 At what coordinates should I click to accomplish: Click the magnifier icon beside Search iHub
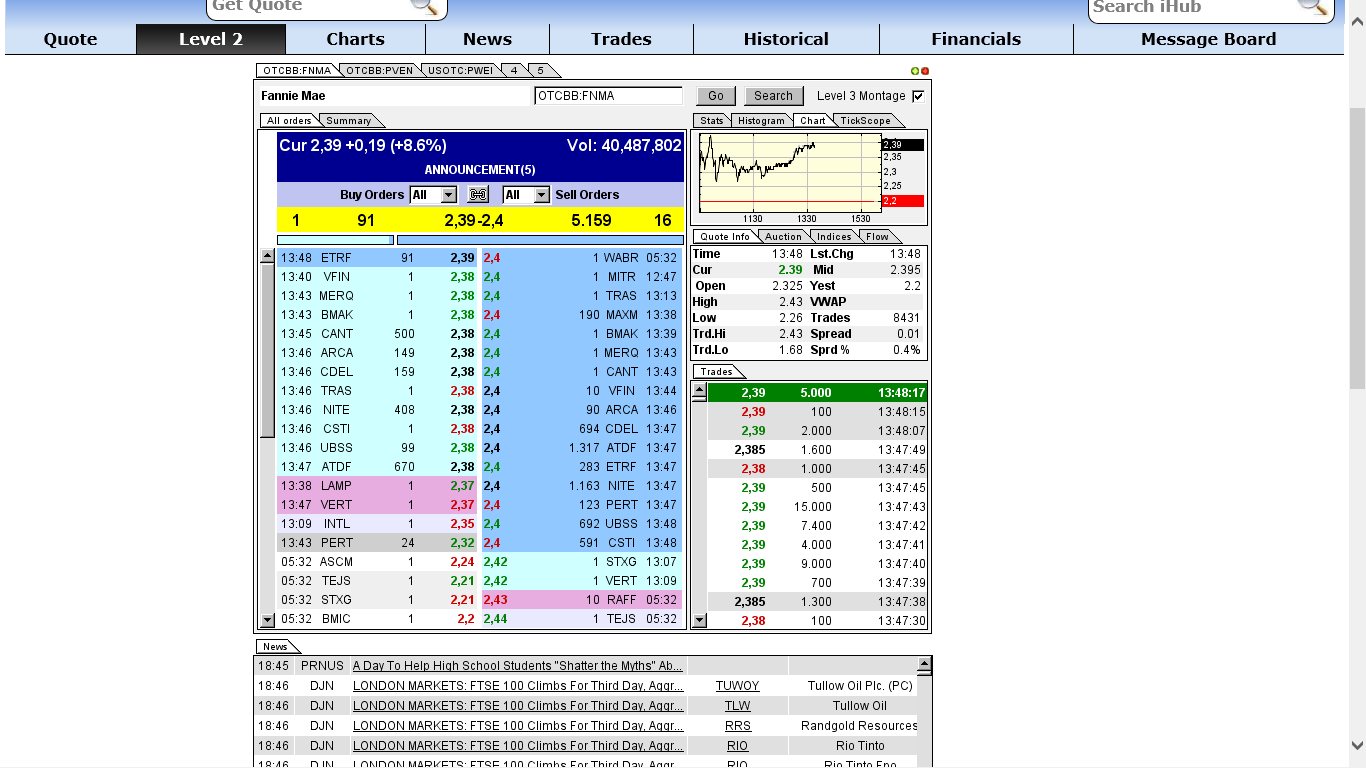click(1313, 6)
